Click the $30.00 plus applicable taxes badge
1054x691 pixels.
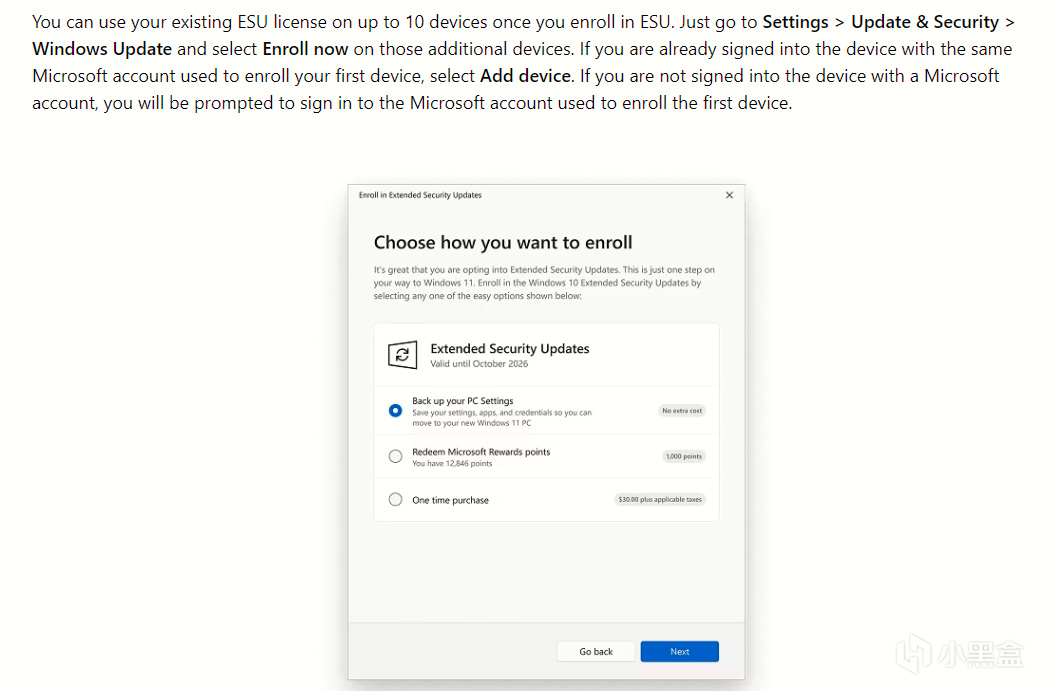660,499
